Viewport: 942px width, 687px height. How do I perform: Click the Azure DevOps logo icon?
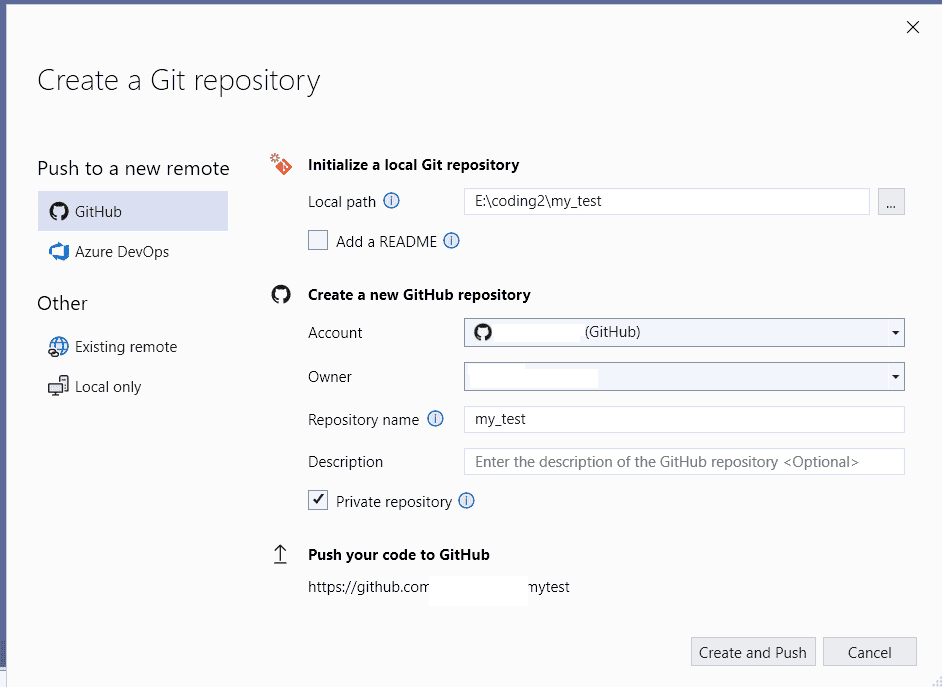tap(59, 252)
